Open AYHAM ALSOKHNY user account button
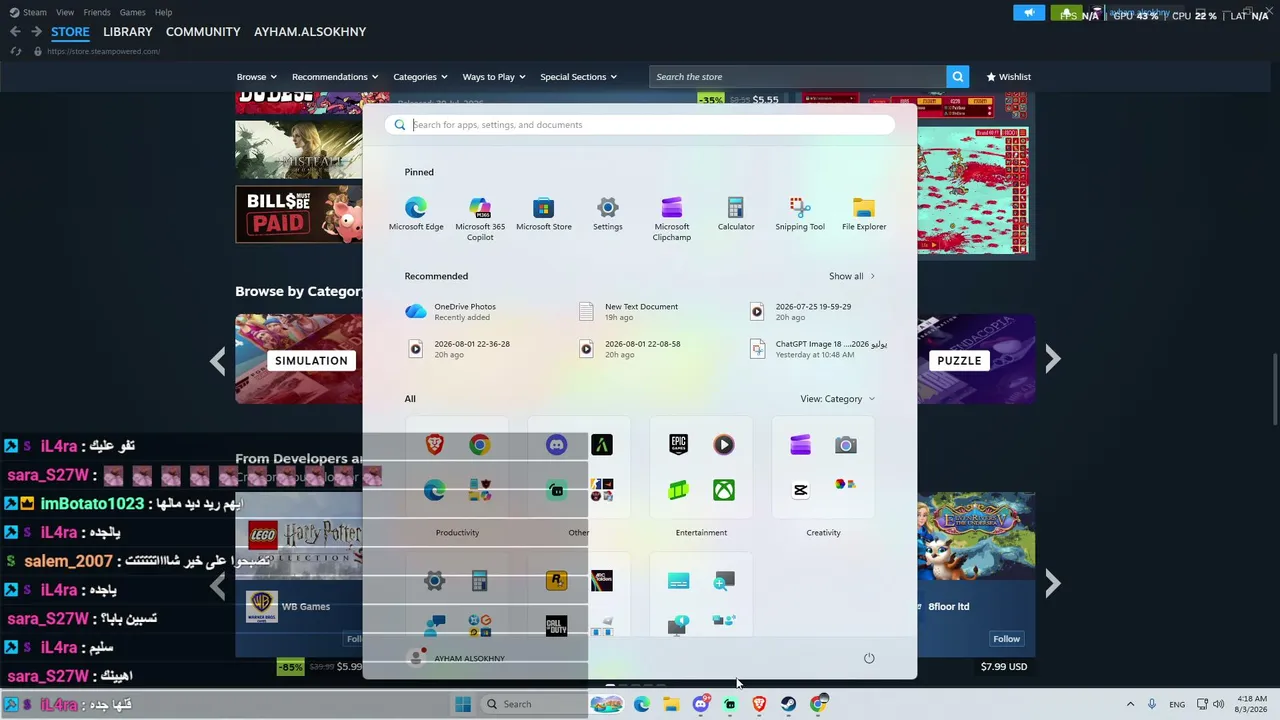The width and height of the screenshot is (1280, 720). [456, 658]
